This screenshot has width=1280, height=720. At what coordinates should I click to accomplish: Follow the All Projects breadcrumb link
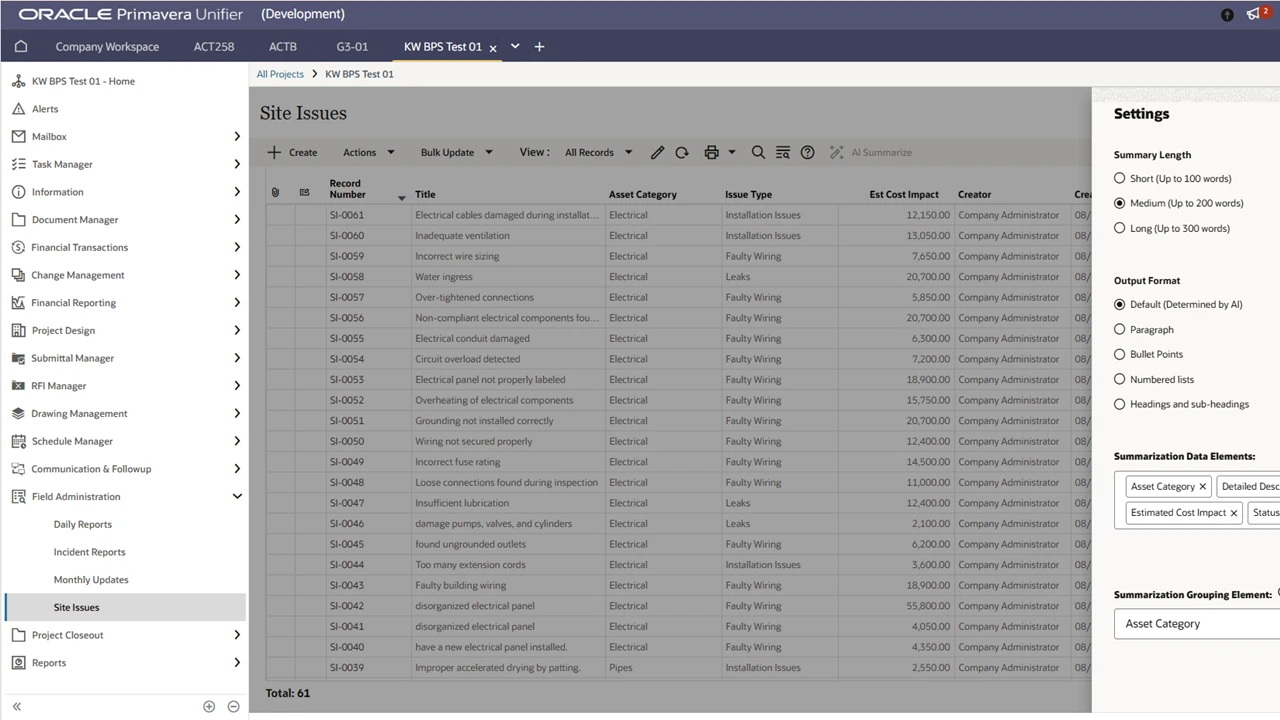(x=280, y=73)
